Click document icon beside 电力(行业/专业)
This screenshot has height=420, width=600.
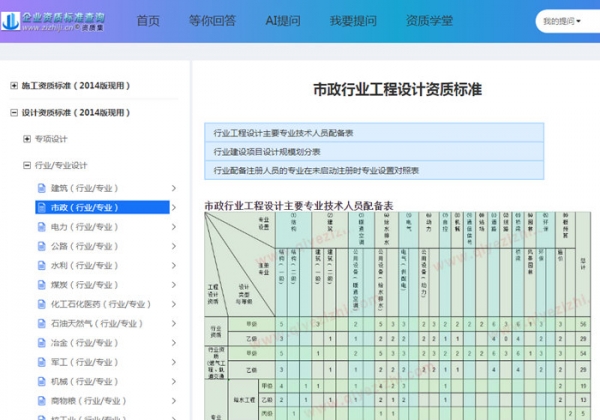(x=41, y=227)
